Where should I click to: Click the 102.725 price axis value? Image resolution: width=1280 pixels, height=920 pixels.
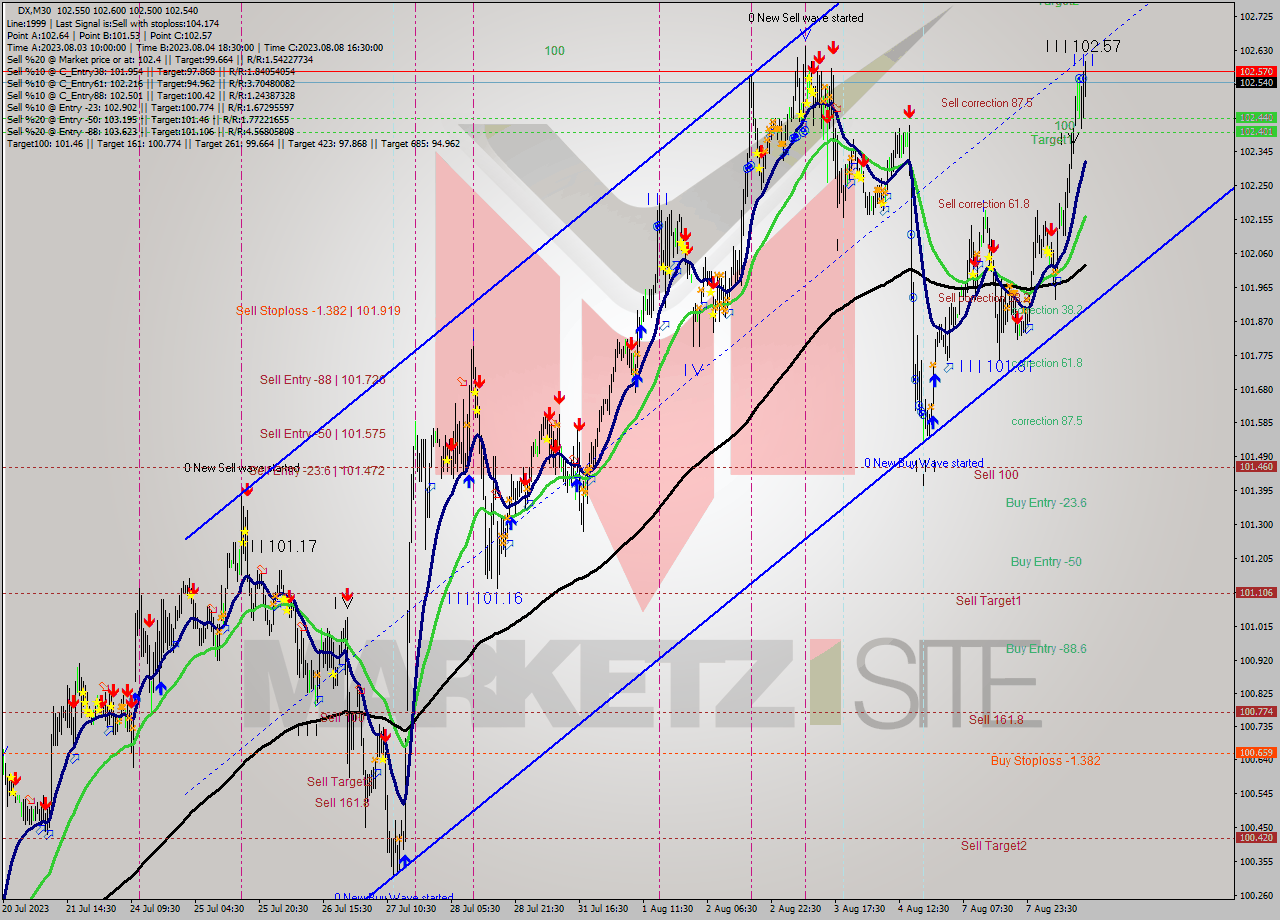(1256, 17)
